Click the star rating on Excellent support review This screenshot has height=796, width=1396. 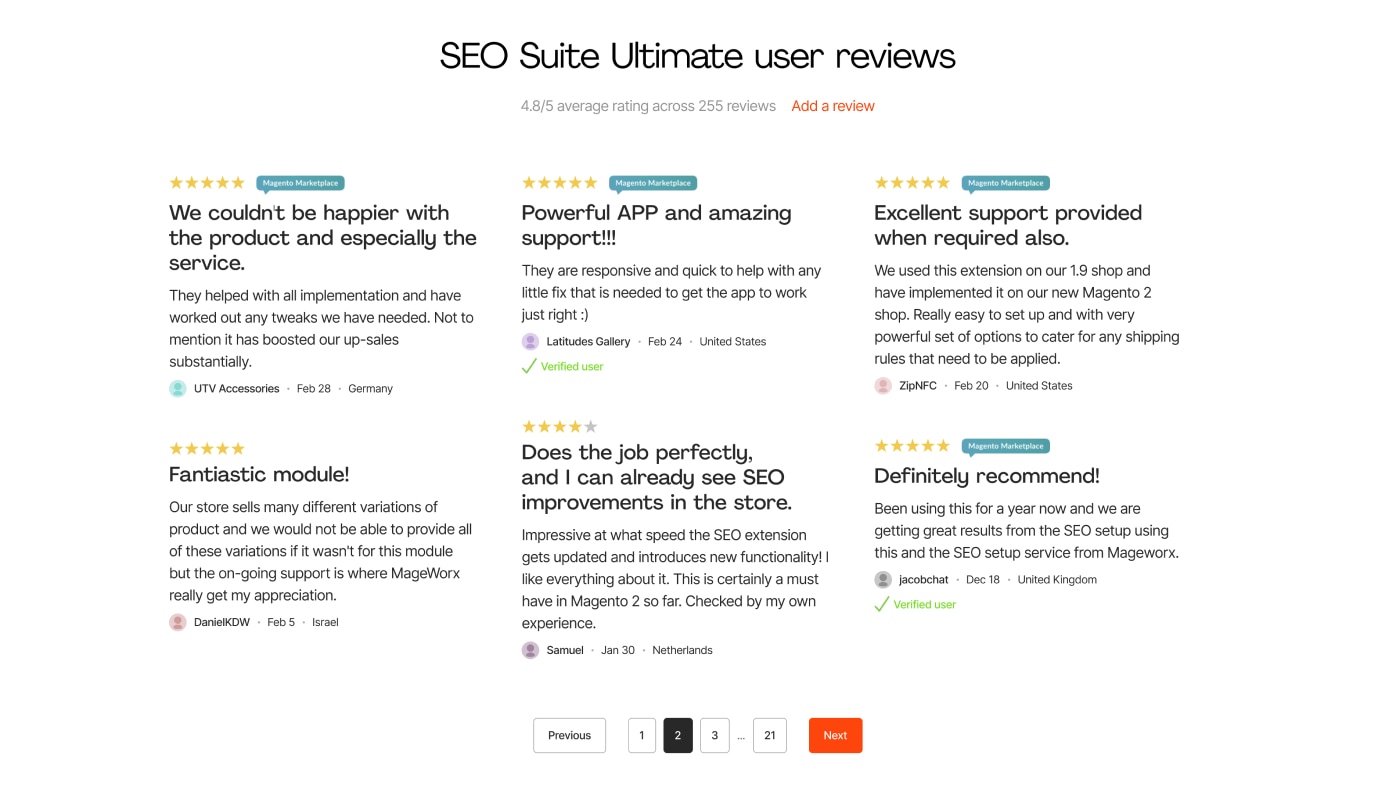pyautogui.click(x=911, y=181)
